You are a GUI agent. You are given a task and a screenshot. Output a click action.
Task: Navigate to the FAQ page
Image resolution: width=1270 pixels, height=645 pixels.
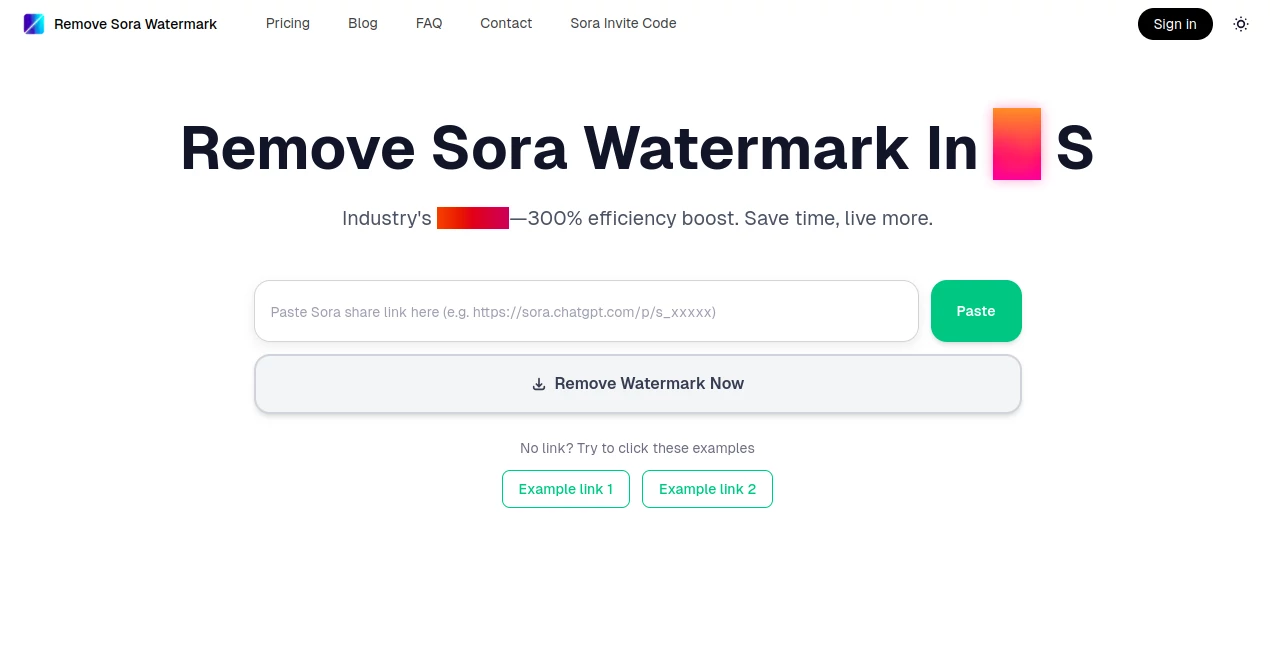click(428, 23)
